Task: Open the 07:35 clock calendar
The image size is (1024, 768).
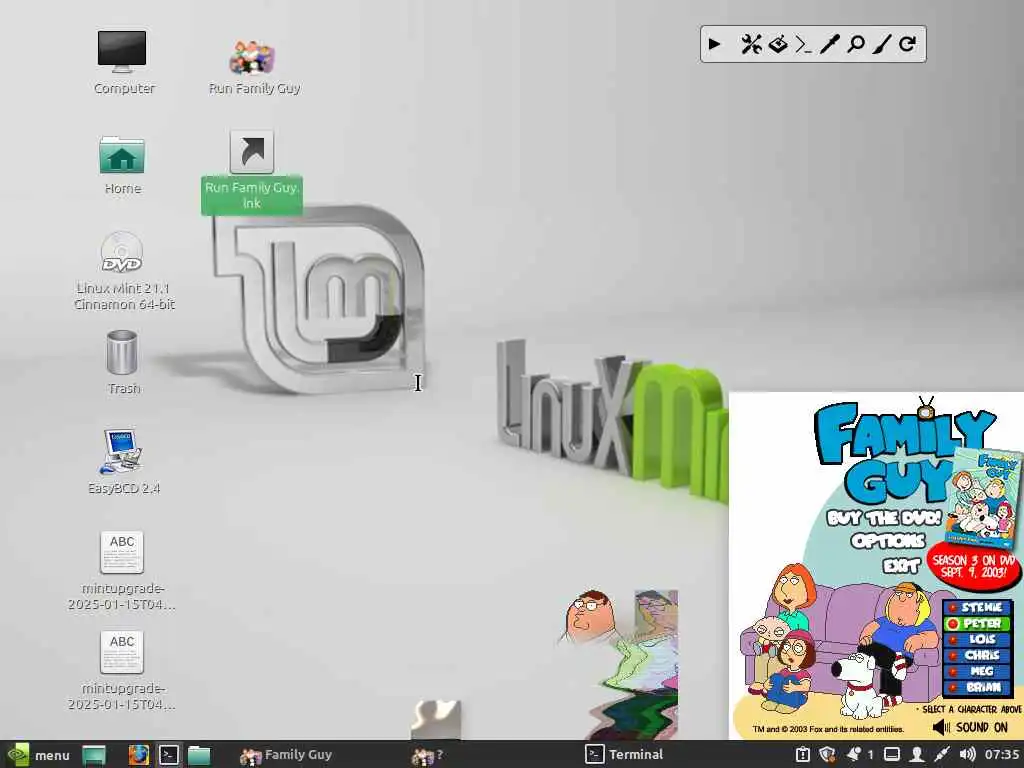Action: tap(1002, 754)
